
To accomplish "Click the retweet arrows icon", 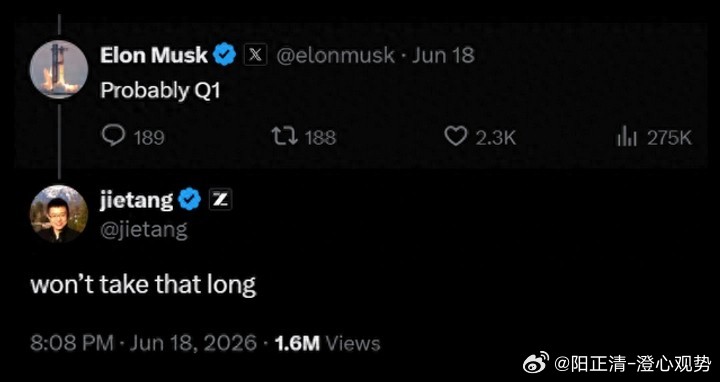I will coord(285,136).
